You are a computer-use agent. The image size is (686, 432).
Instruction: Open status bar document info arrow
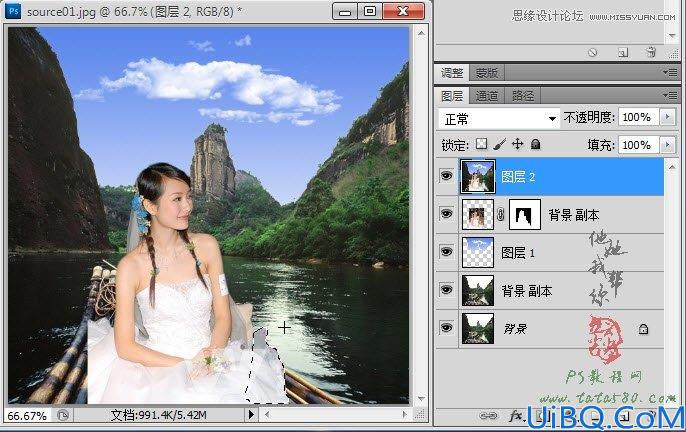(x=251, y=415)
